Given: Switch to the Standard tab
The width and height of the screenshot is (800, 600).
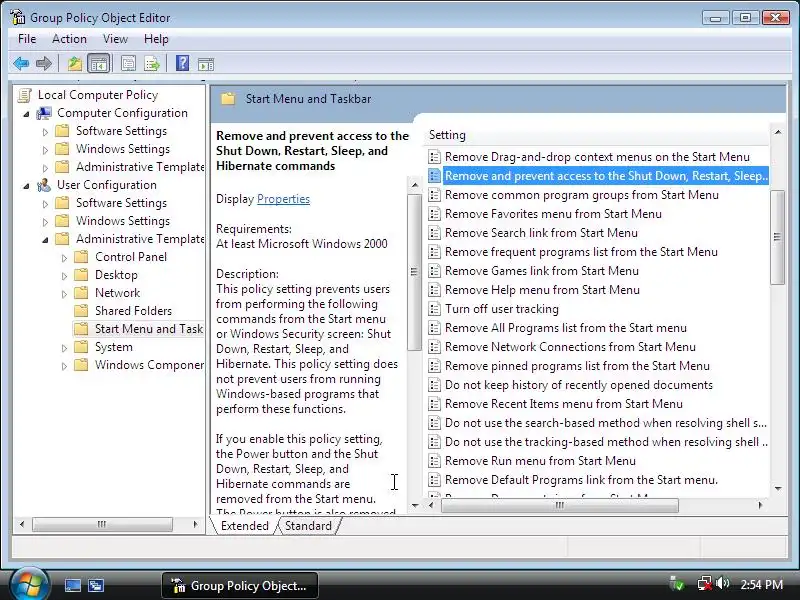Looking at the screenshot, I should [308, 526].
